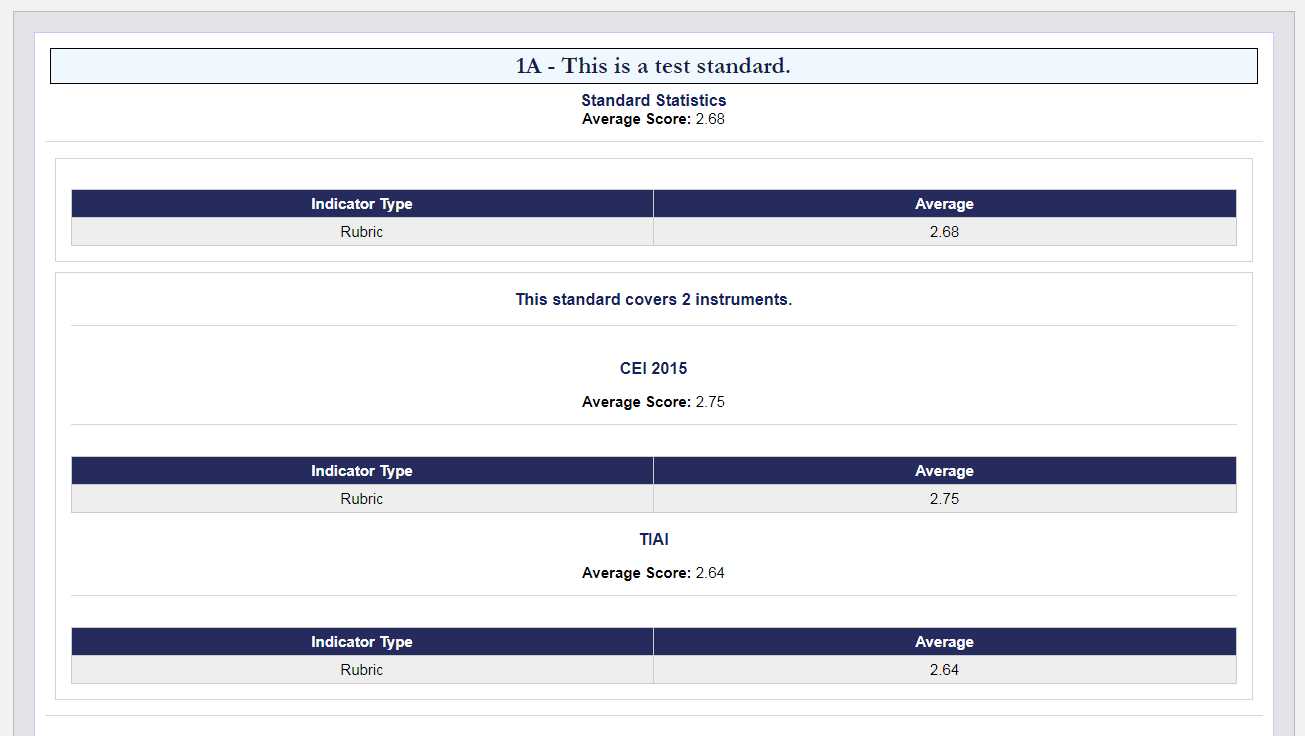Click 'Average' column header in the top table
The width and height of the screenshot is (1305, 736).
tap(944, 204)
